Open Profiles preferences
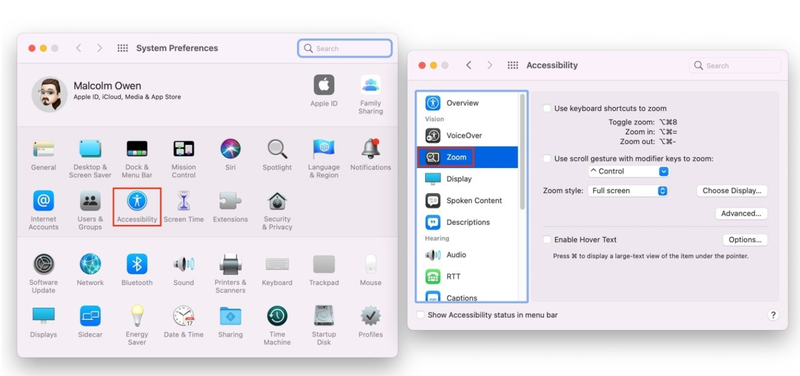This screenshot has width=800, height=376. point(370,316)
